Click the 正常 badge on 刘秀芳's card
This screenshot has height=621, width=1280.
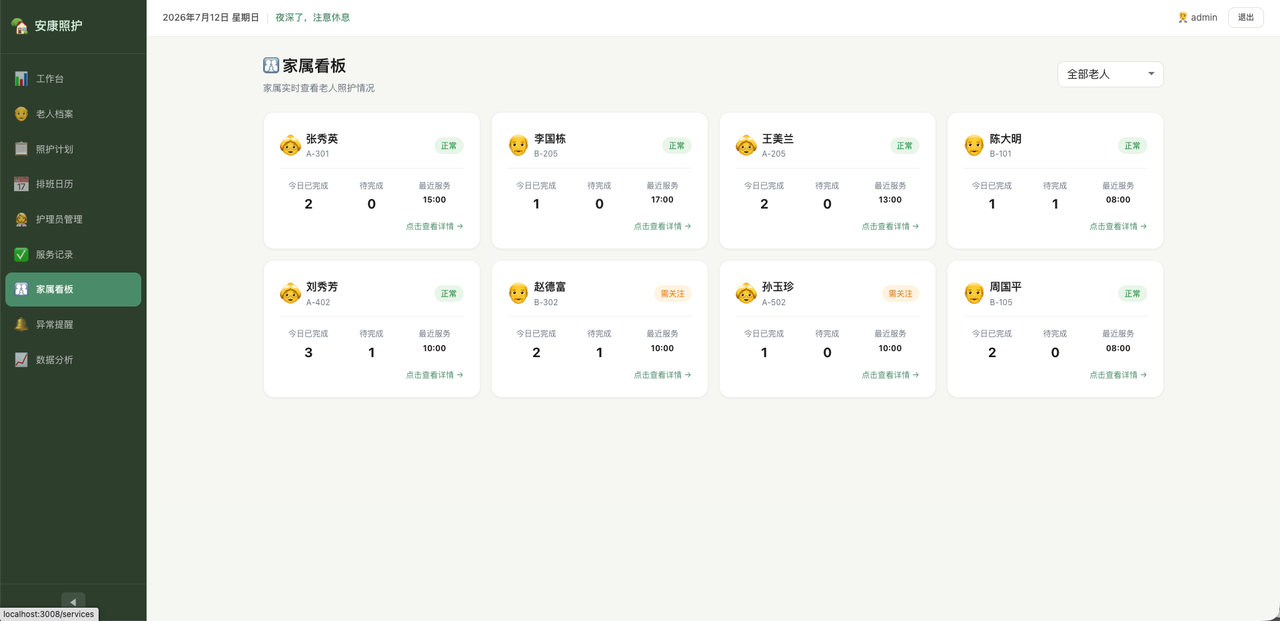pyautogui.click(x=449, y=294)
